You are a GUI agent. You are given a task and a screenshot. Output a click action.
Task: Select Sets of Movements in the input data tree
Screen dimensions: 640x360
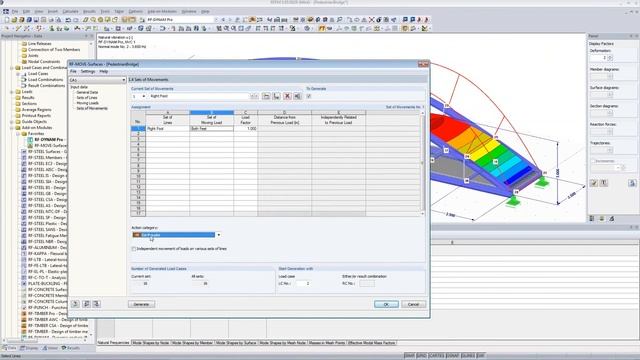click(x=92, y=108)
